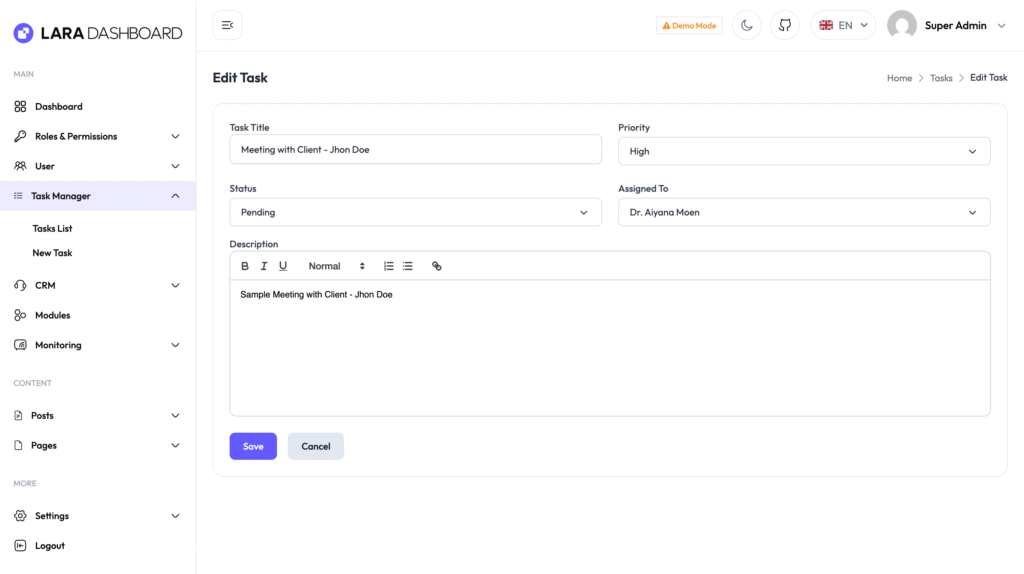Screen dimensions: 1024x574
Task: Cancel editing the task
Action: (315, 446)
